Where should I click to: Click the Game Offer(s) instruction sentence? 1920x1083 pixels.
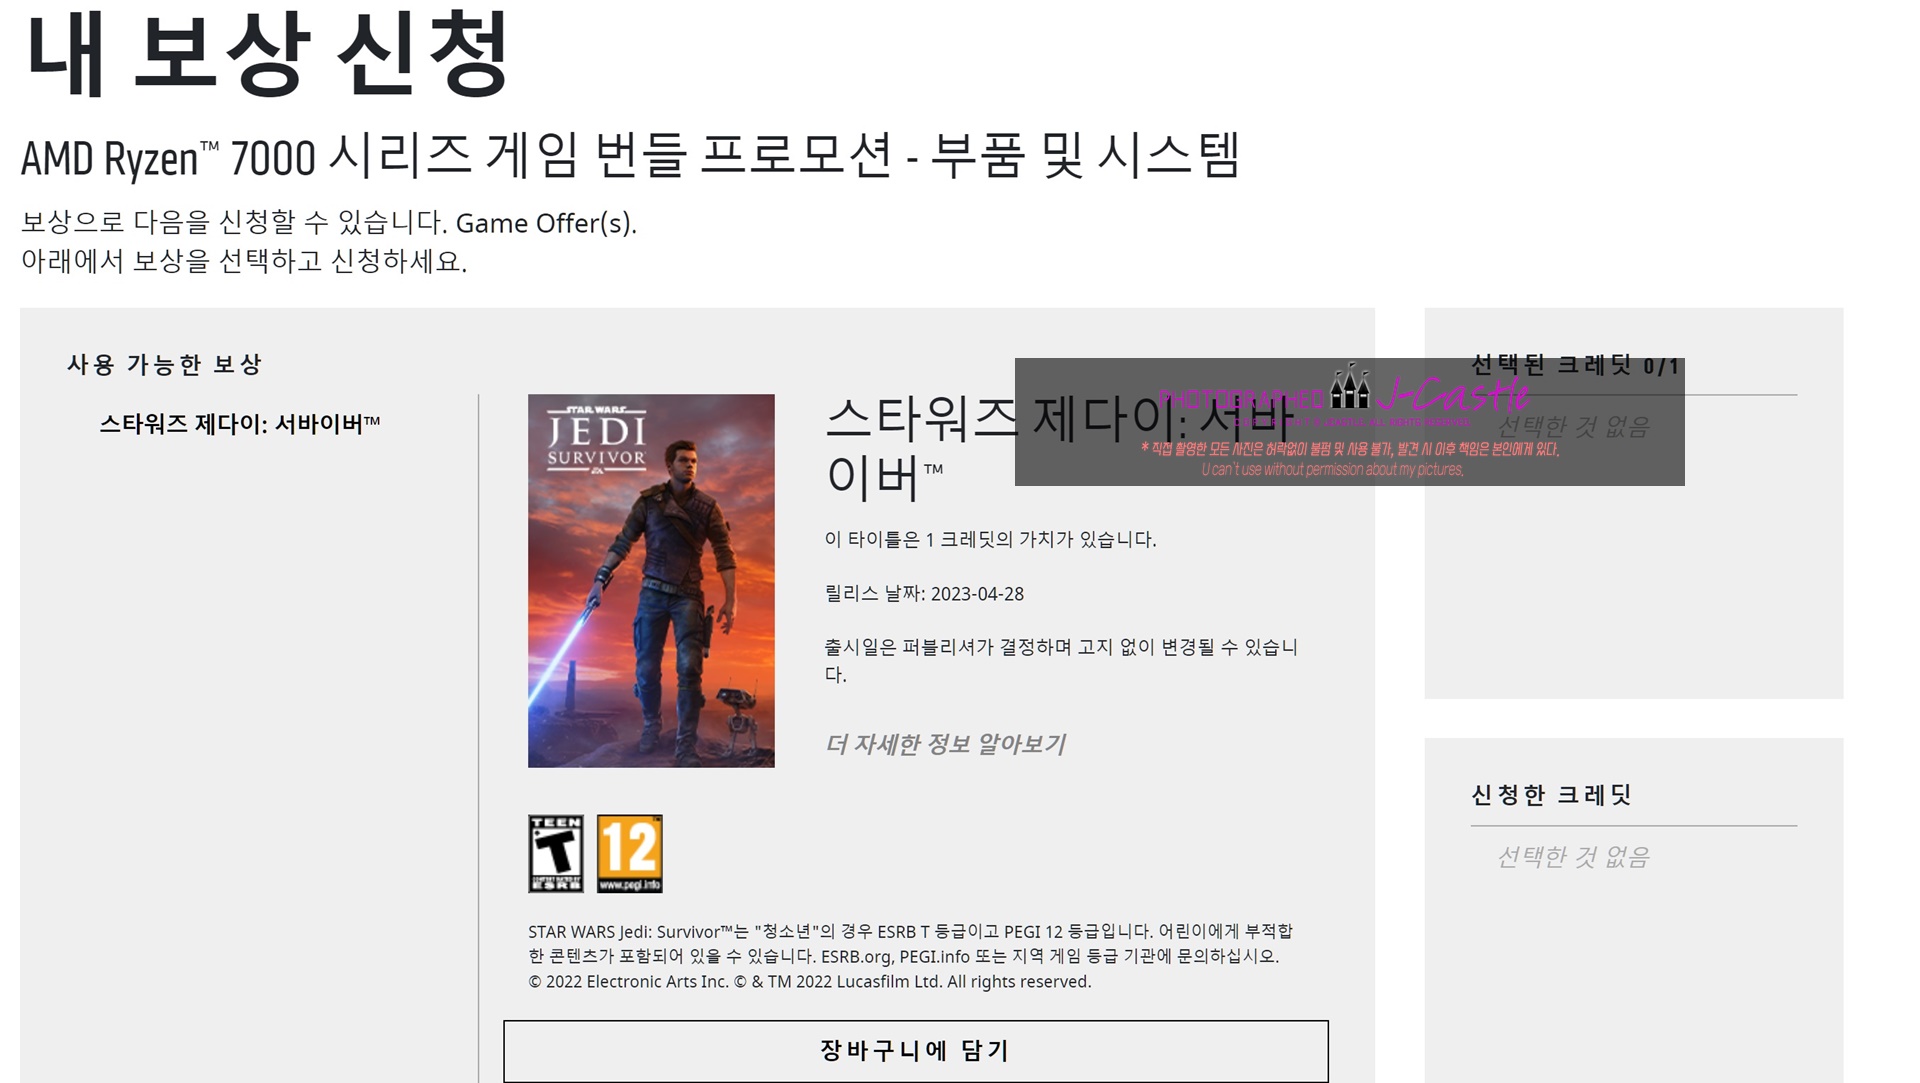pos(329,222)
